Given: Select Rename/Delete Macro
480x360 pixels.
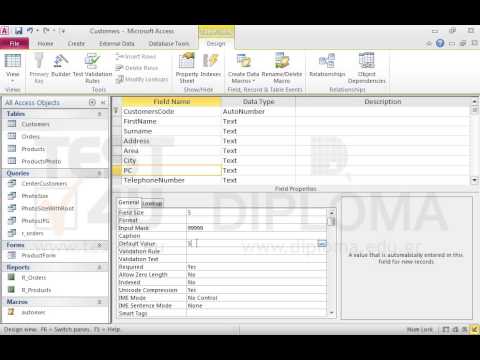Looking at the screenshot, I should (282, 68).
